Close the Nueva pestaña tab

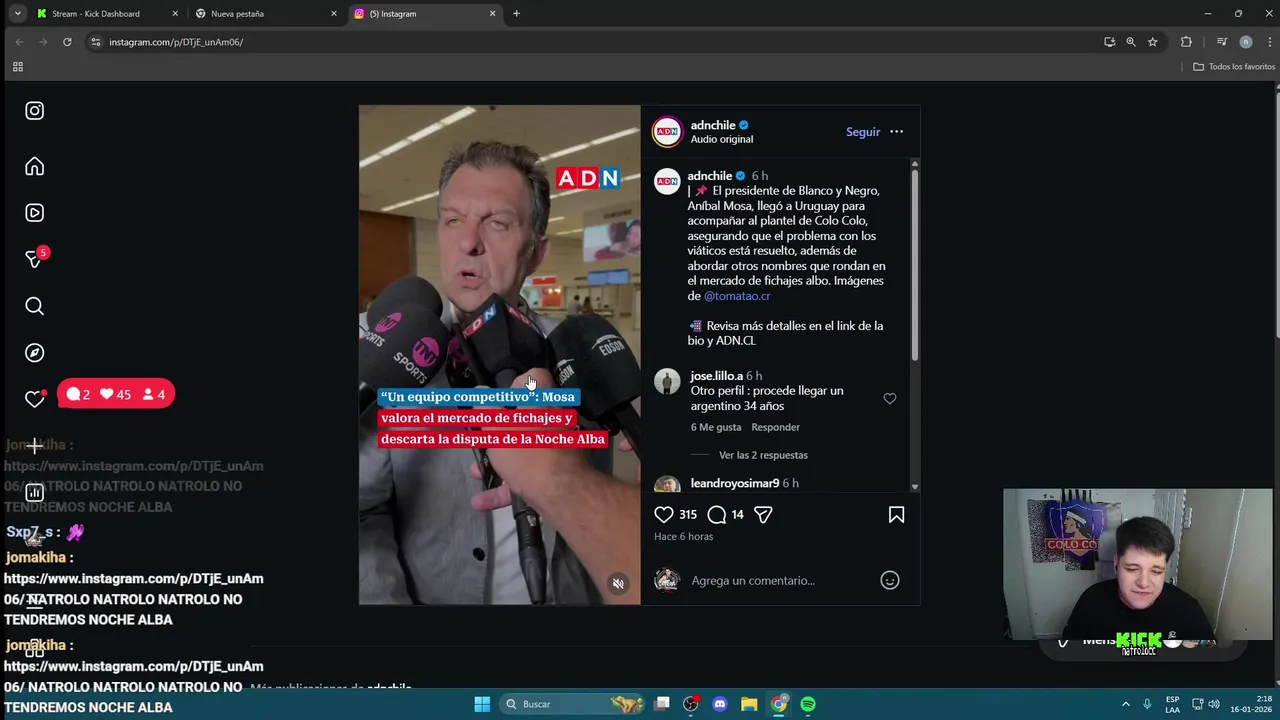click(333, 14)
